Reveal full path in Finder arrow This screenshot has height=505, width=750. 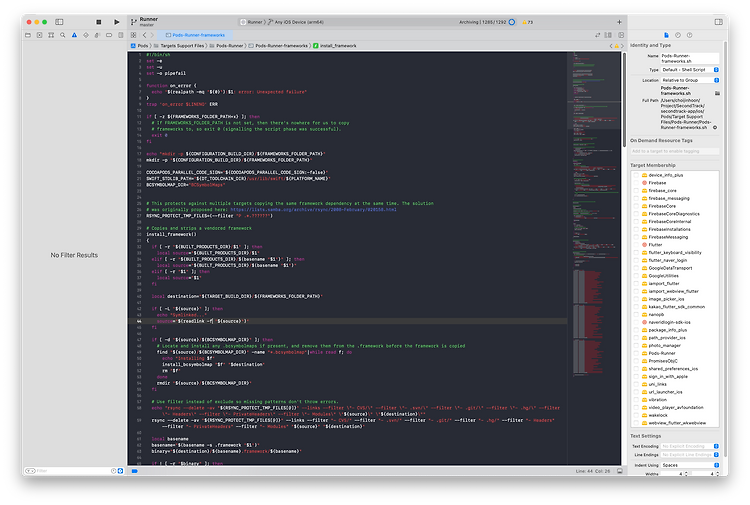point(715,128)
